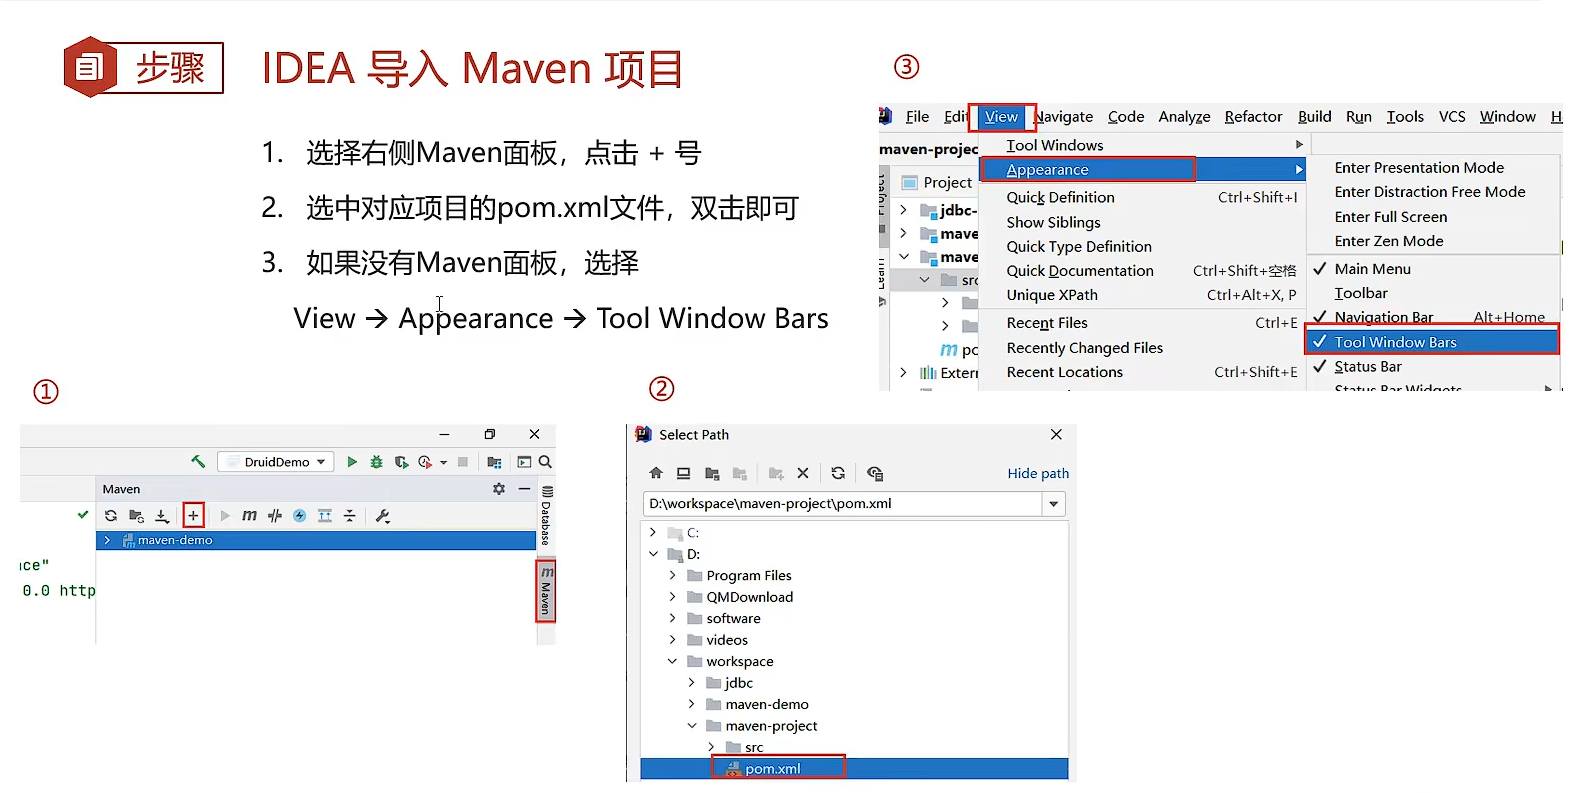Click the grey Stop square button
The image size is (1578, 793).
pos(463,462)
